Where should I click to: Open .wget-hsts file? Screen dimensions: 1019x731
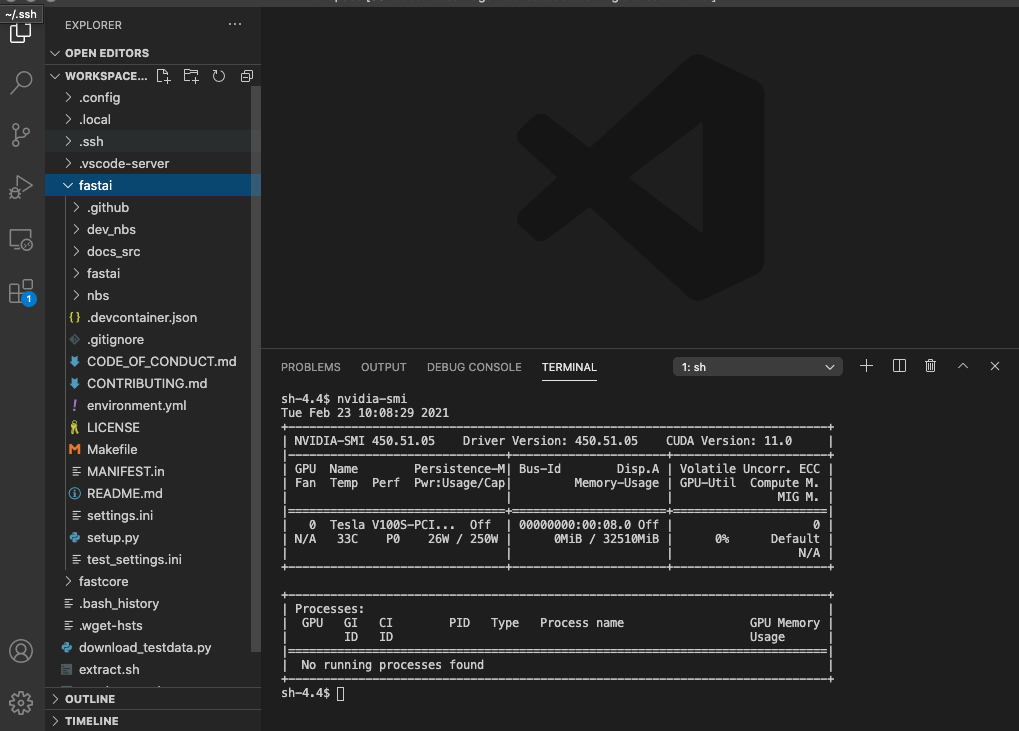point(153,626)
